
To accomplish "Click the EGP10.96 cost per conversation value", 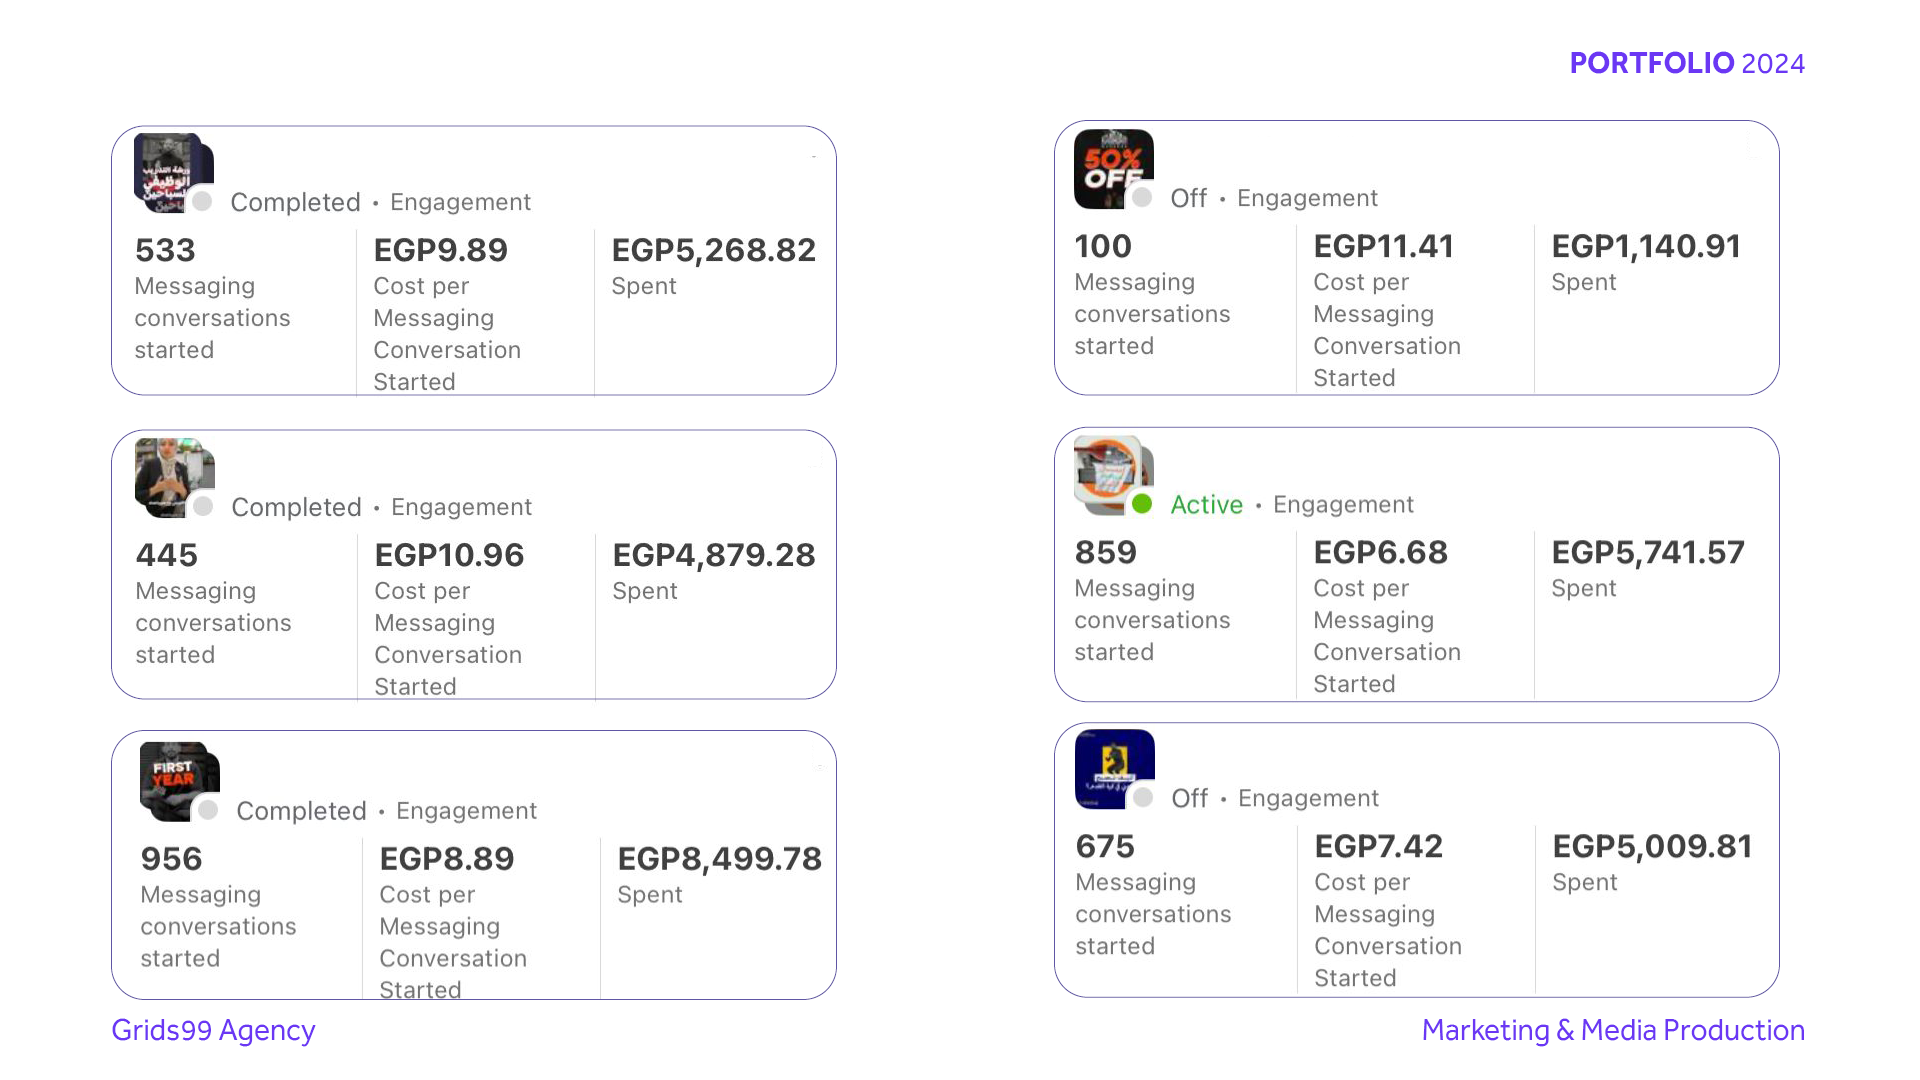I will (449, 555).
